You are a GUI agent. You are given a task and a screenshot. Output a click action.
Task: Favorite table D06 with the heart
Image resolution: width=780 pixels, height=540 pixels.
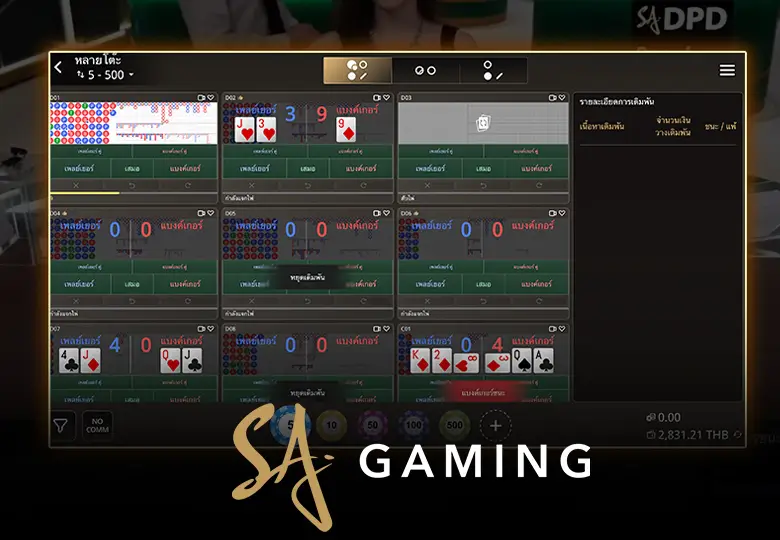pyautogui.click(x=562, y=213)
